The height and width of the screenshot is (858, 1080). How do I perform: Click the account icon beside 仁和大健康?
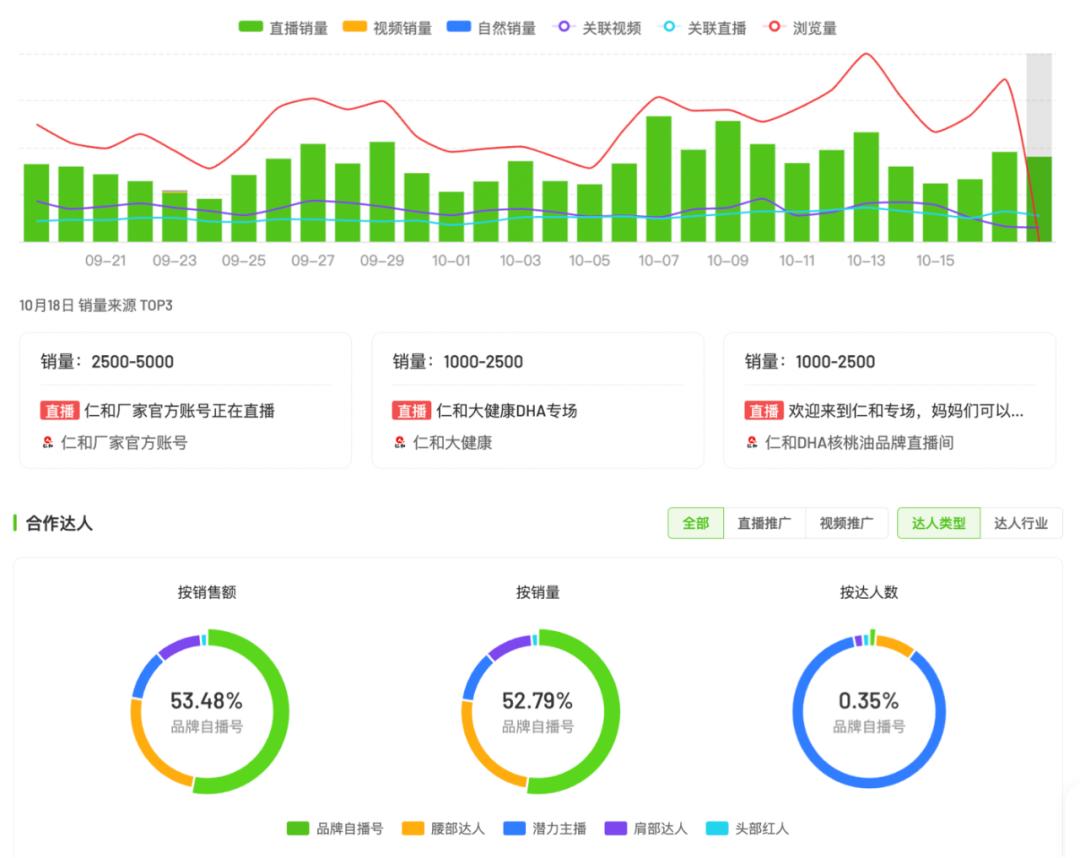(399, 440)
